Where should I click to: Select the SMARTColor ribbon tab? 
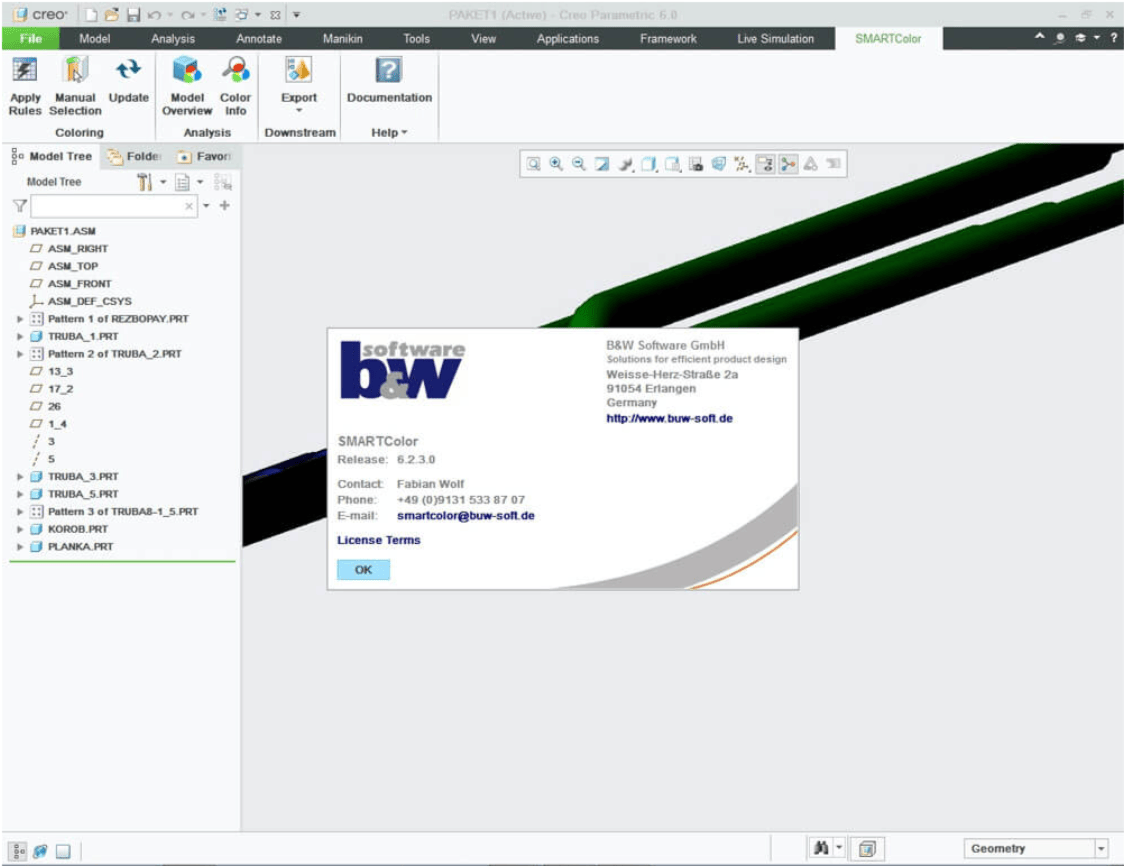click(888, 39)
